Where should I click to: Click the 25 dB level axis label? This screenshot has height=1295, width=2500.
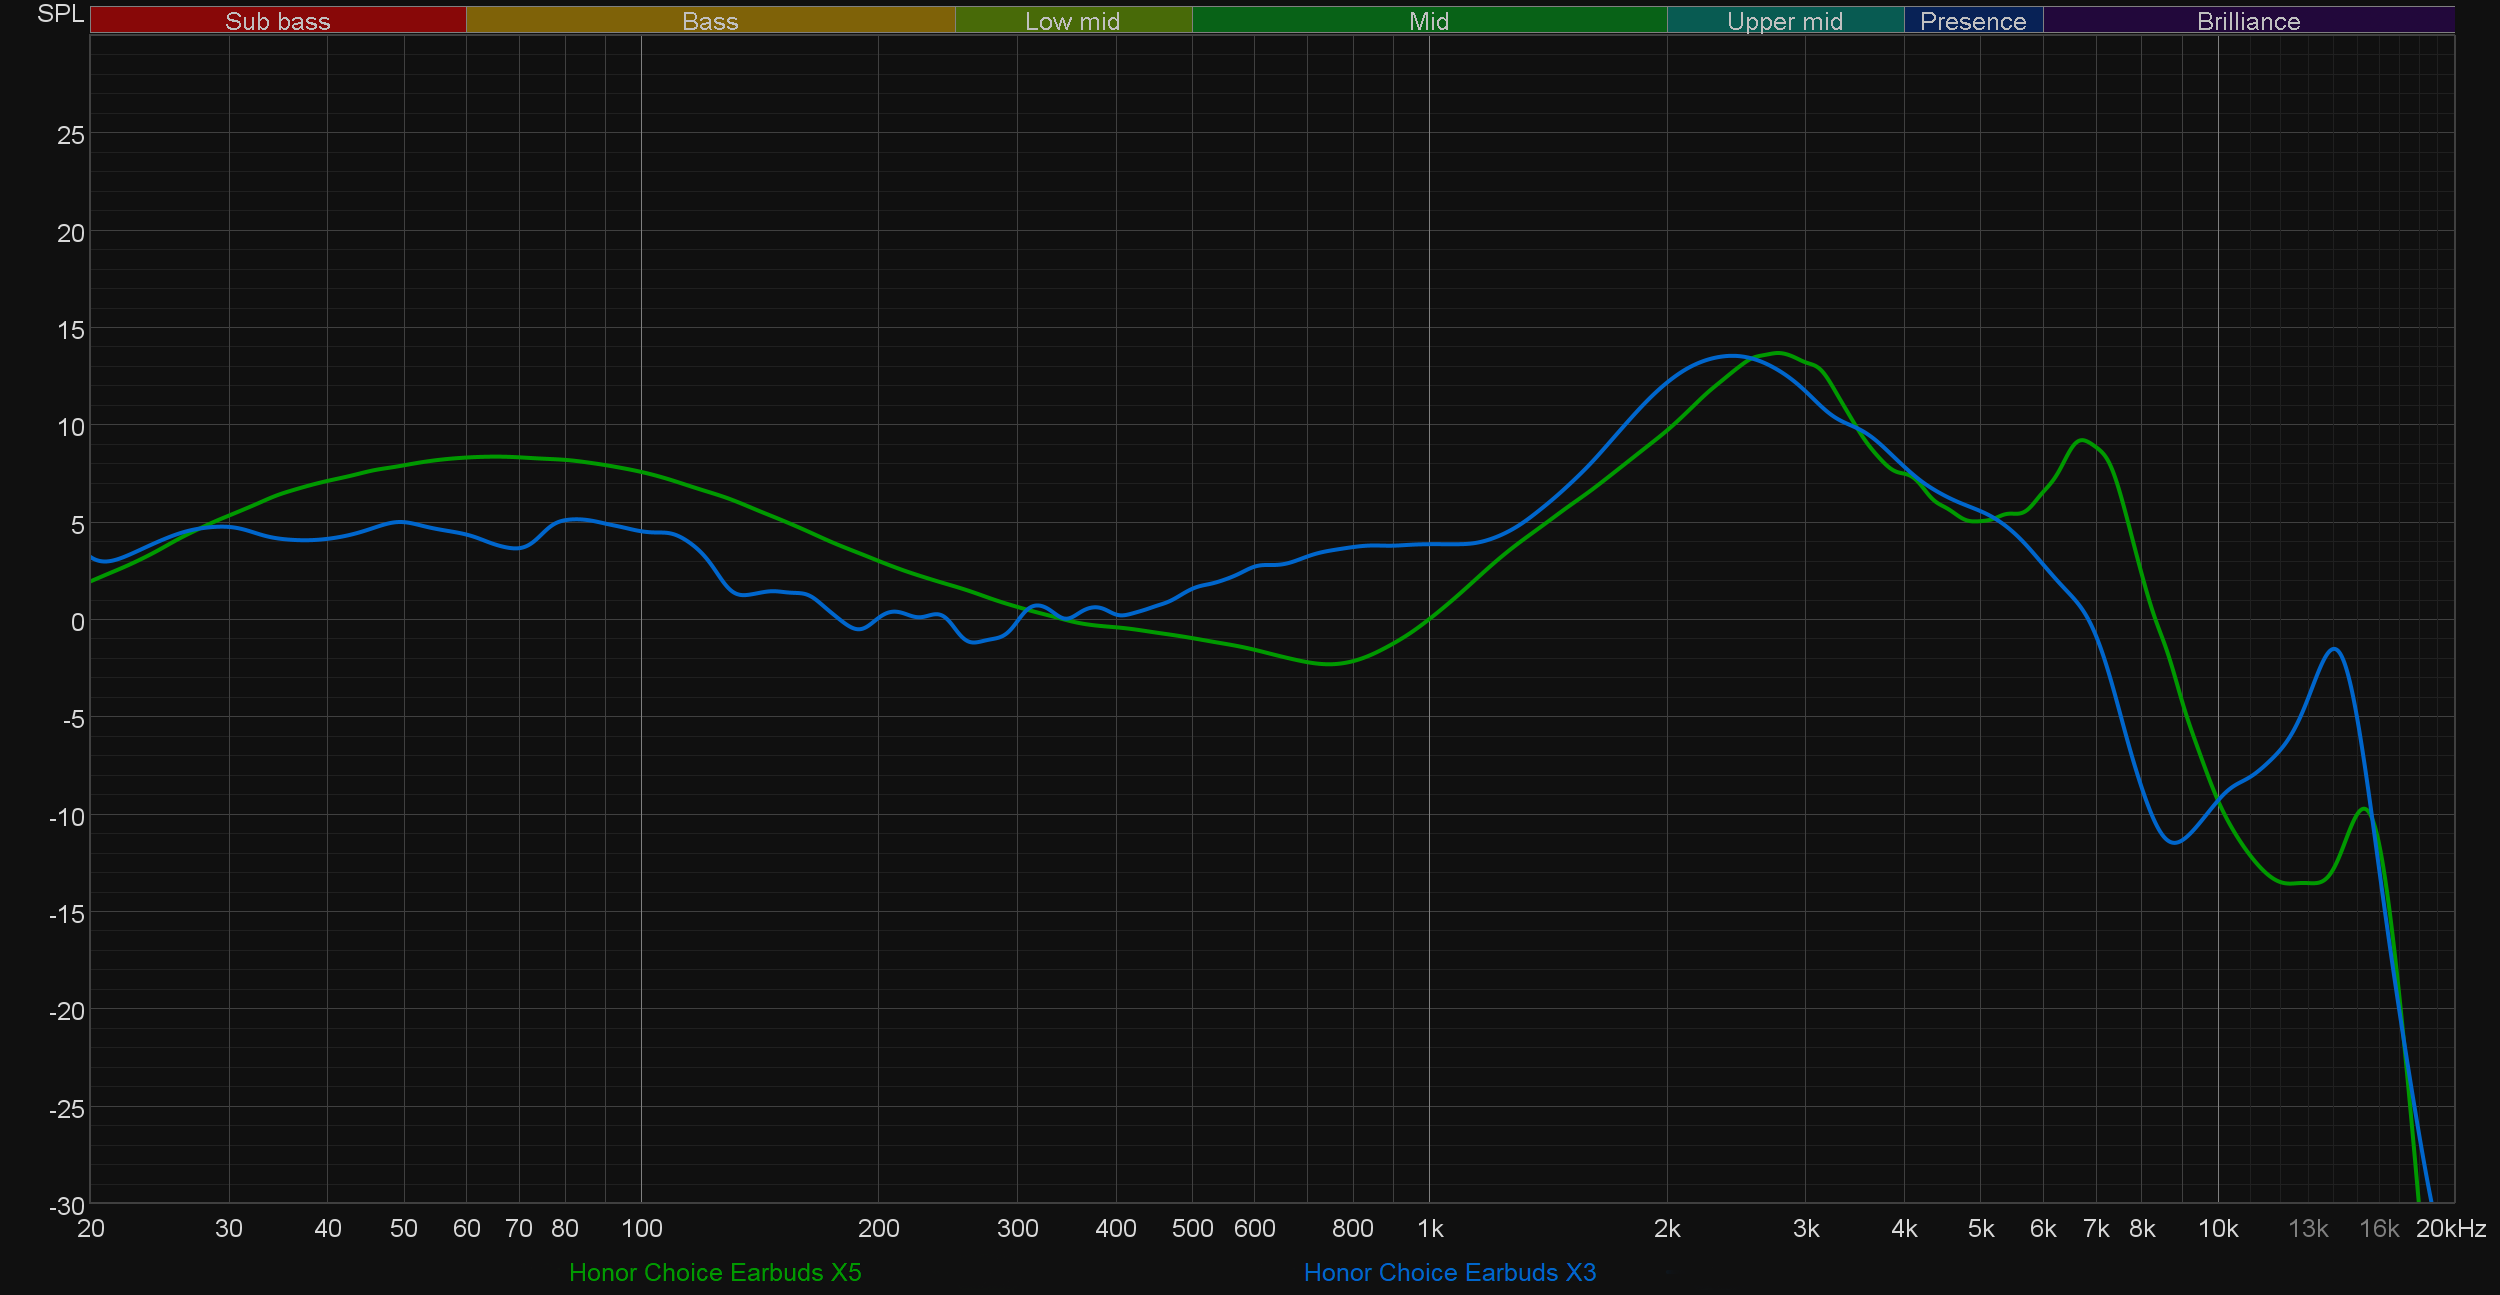point(71,135)
